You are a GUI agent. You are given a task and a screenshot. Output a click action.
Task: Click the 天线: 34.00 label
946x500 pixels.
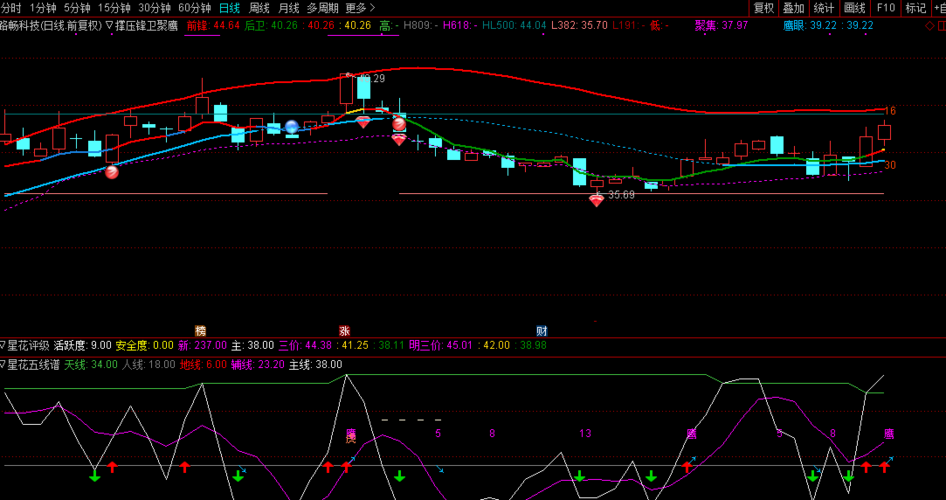(x=91, y=364)
